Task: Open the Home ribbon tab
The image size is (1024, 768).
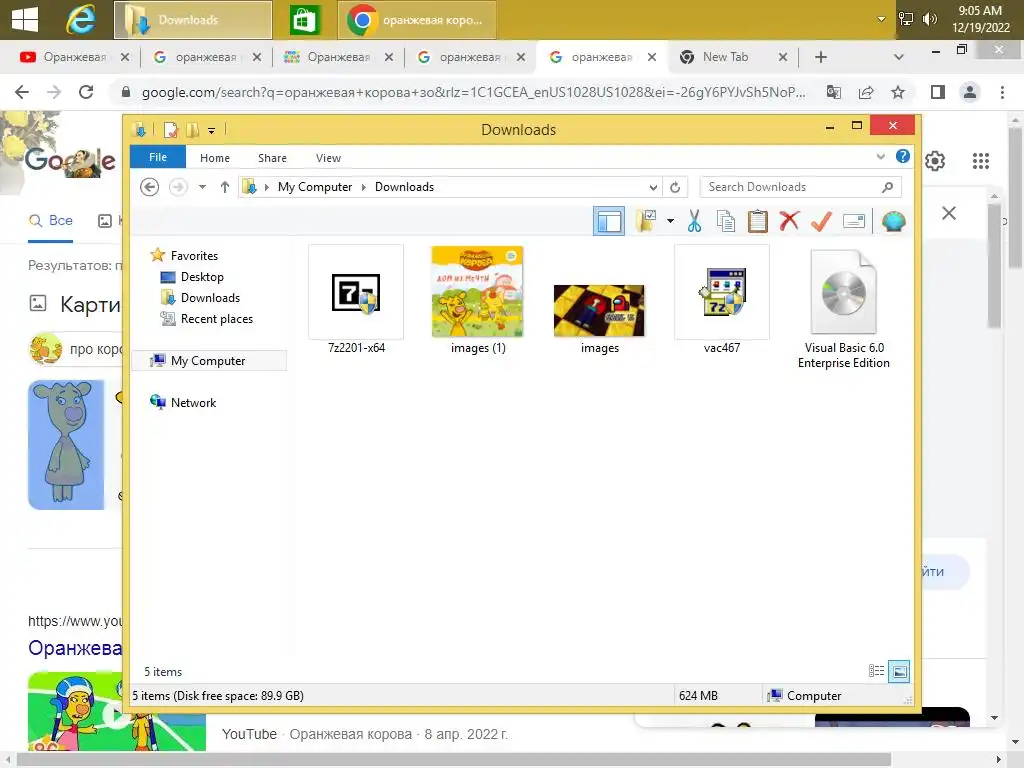Action: 215,158
